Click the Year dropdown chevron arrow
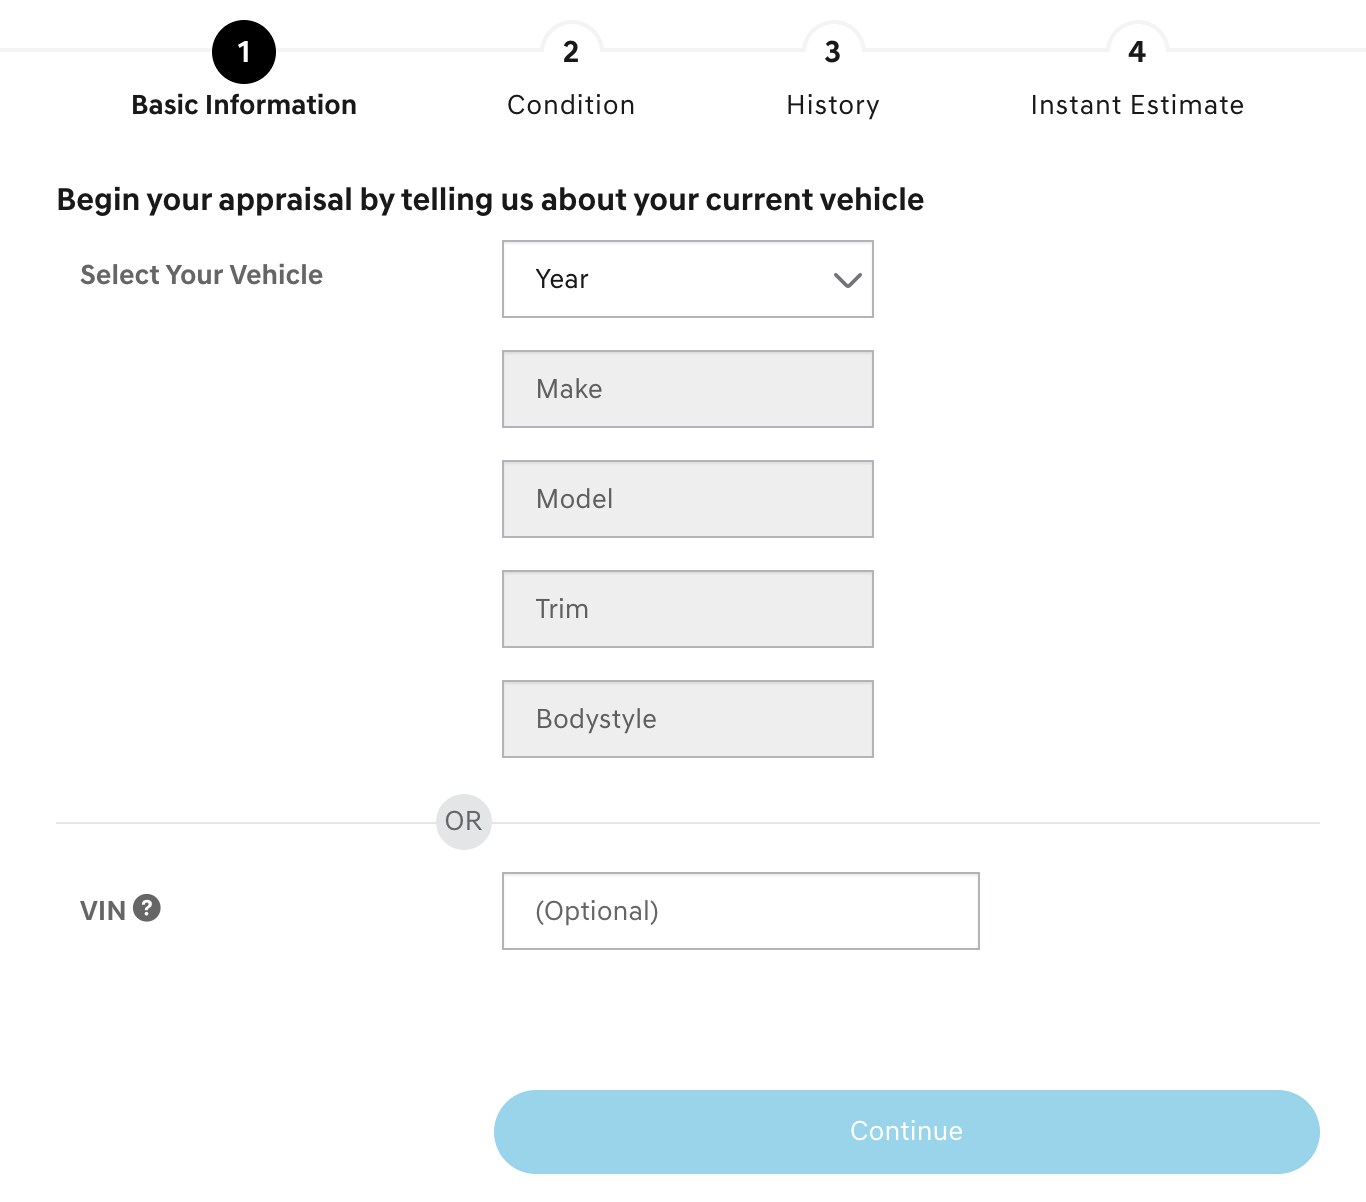Viewport: 1366px width, 1202px height. click(847, 280)
